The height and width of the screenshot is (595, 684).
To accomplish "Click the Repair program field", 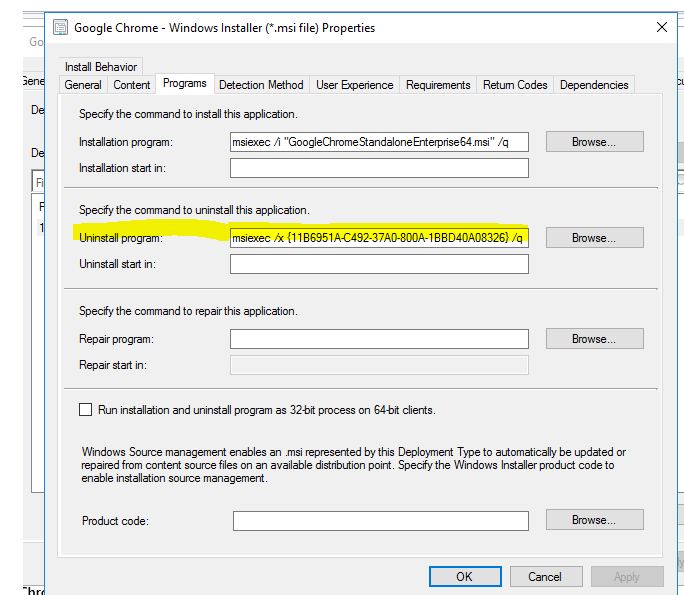I will [x=379, y=339].
